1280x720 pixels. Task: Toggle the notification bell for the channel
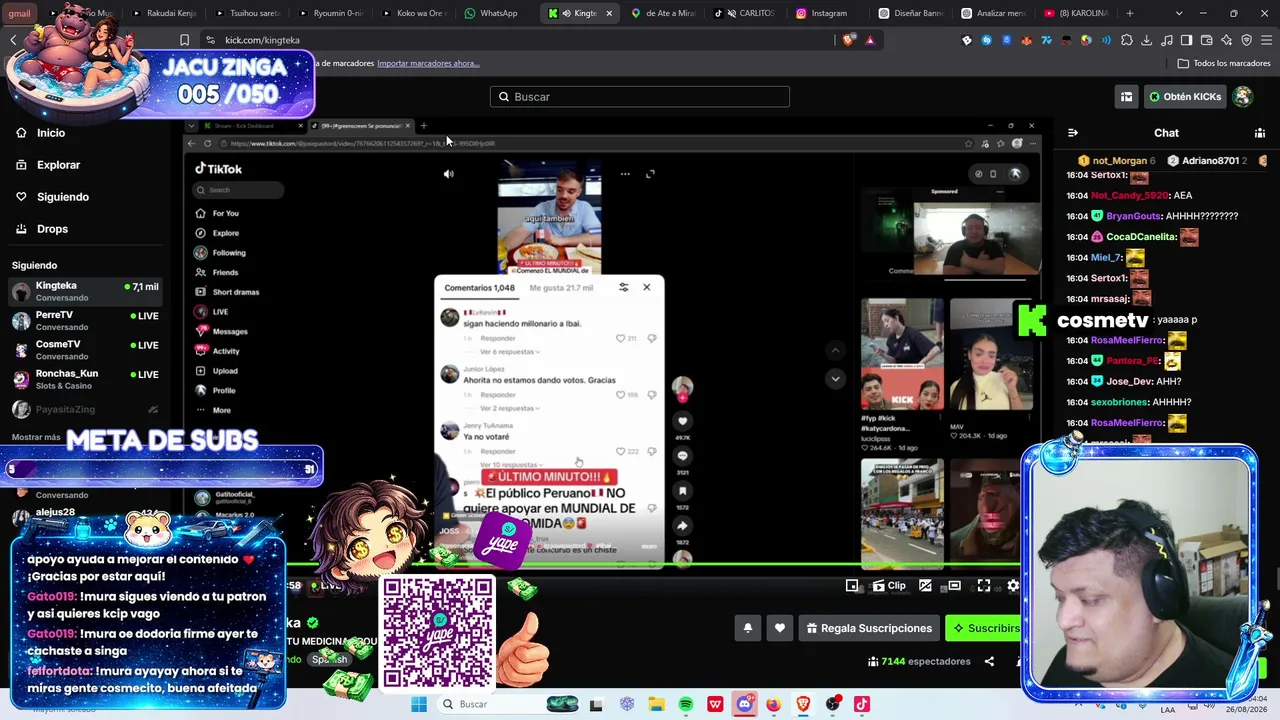pyautogui.click(x=747, y=628)
